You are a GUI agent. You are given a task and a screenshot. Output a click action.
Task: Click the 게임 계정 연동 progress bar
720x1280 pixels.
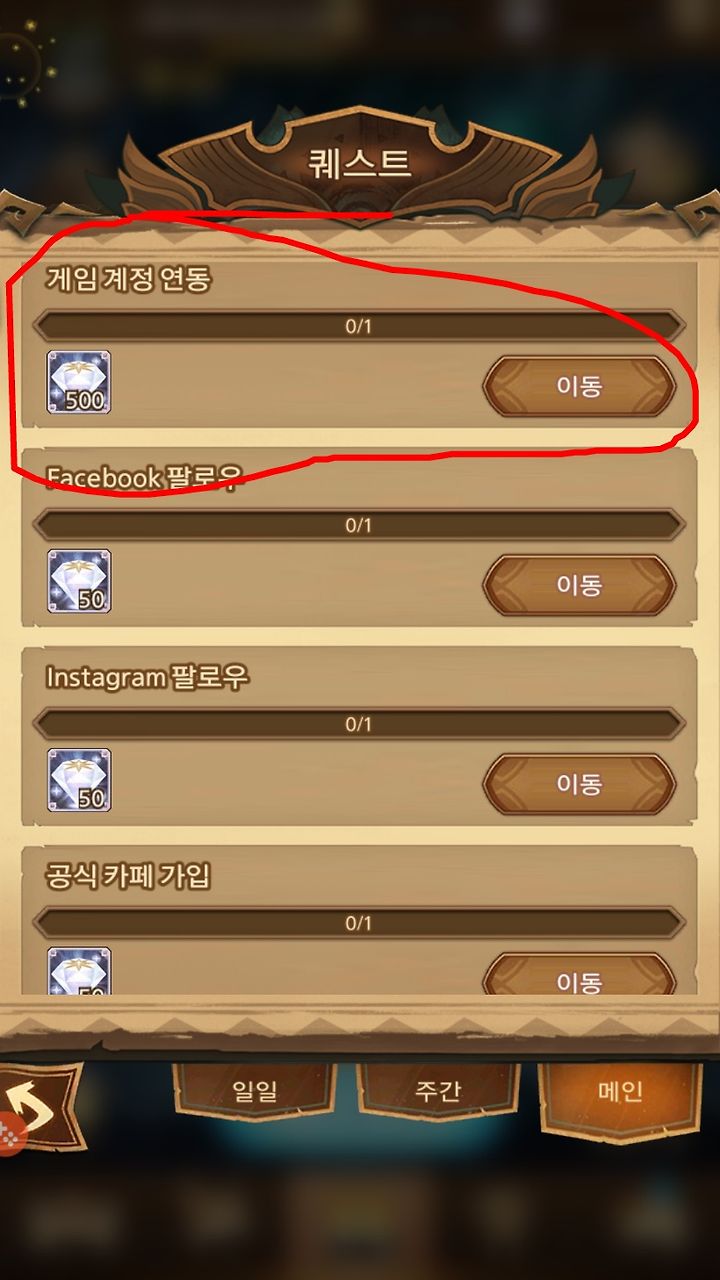pos(359,326)
